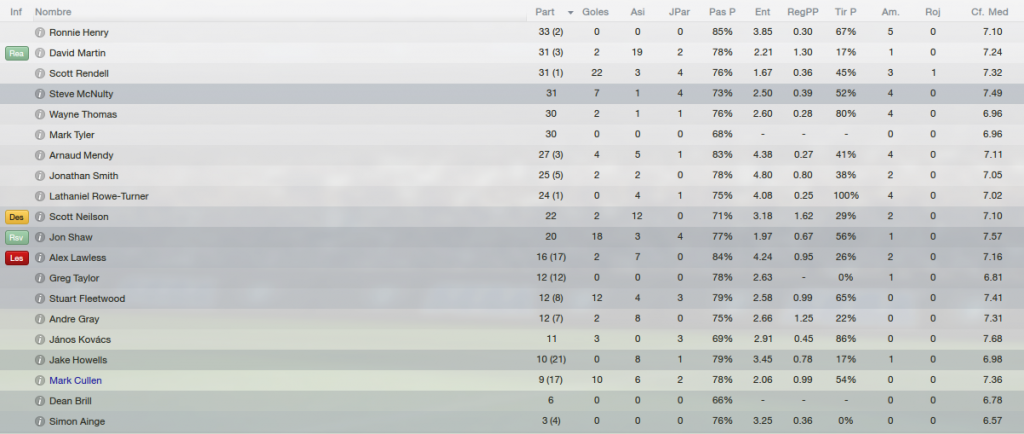Select the Lathaniel Rowe-Turner row

click(x=512, y=196)
